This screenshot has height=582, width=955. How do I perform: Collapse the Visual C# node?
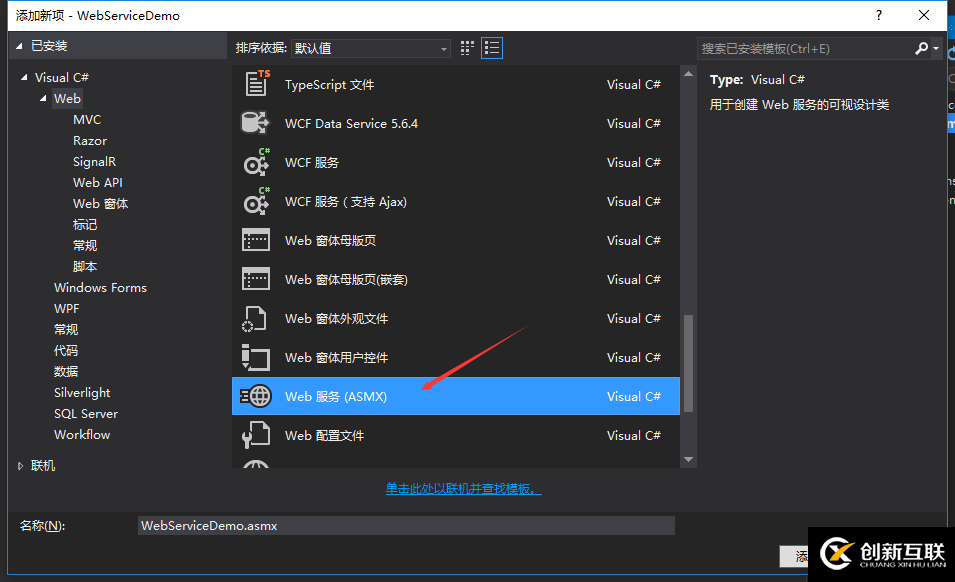[x=24, y=77]
